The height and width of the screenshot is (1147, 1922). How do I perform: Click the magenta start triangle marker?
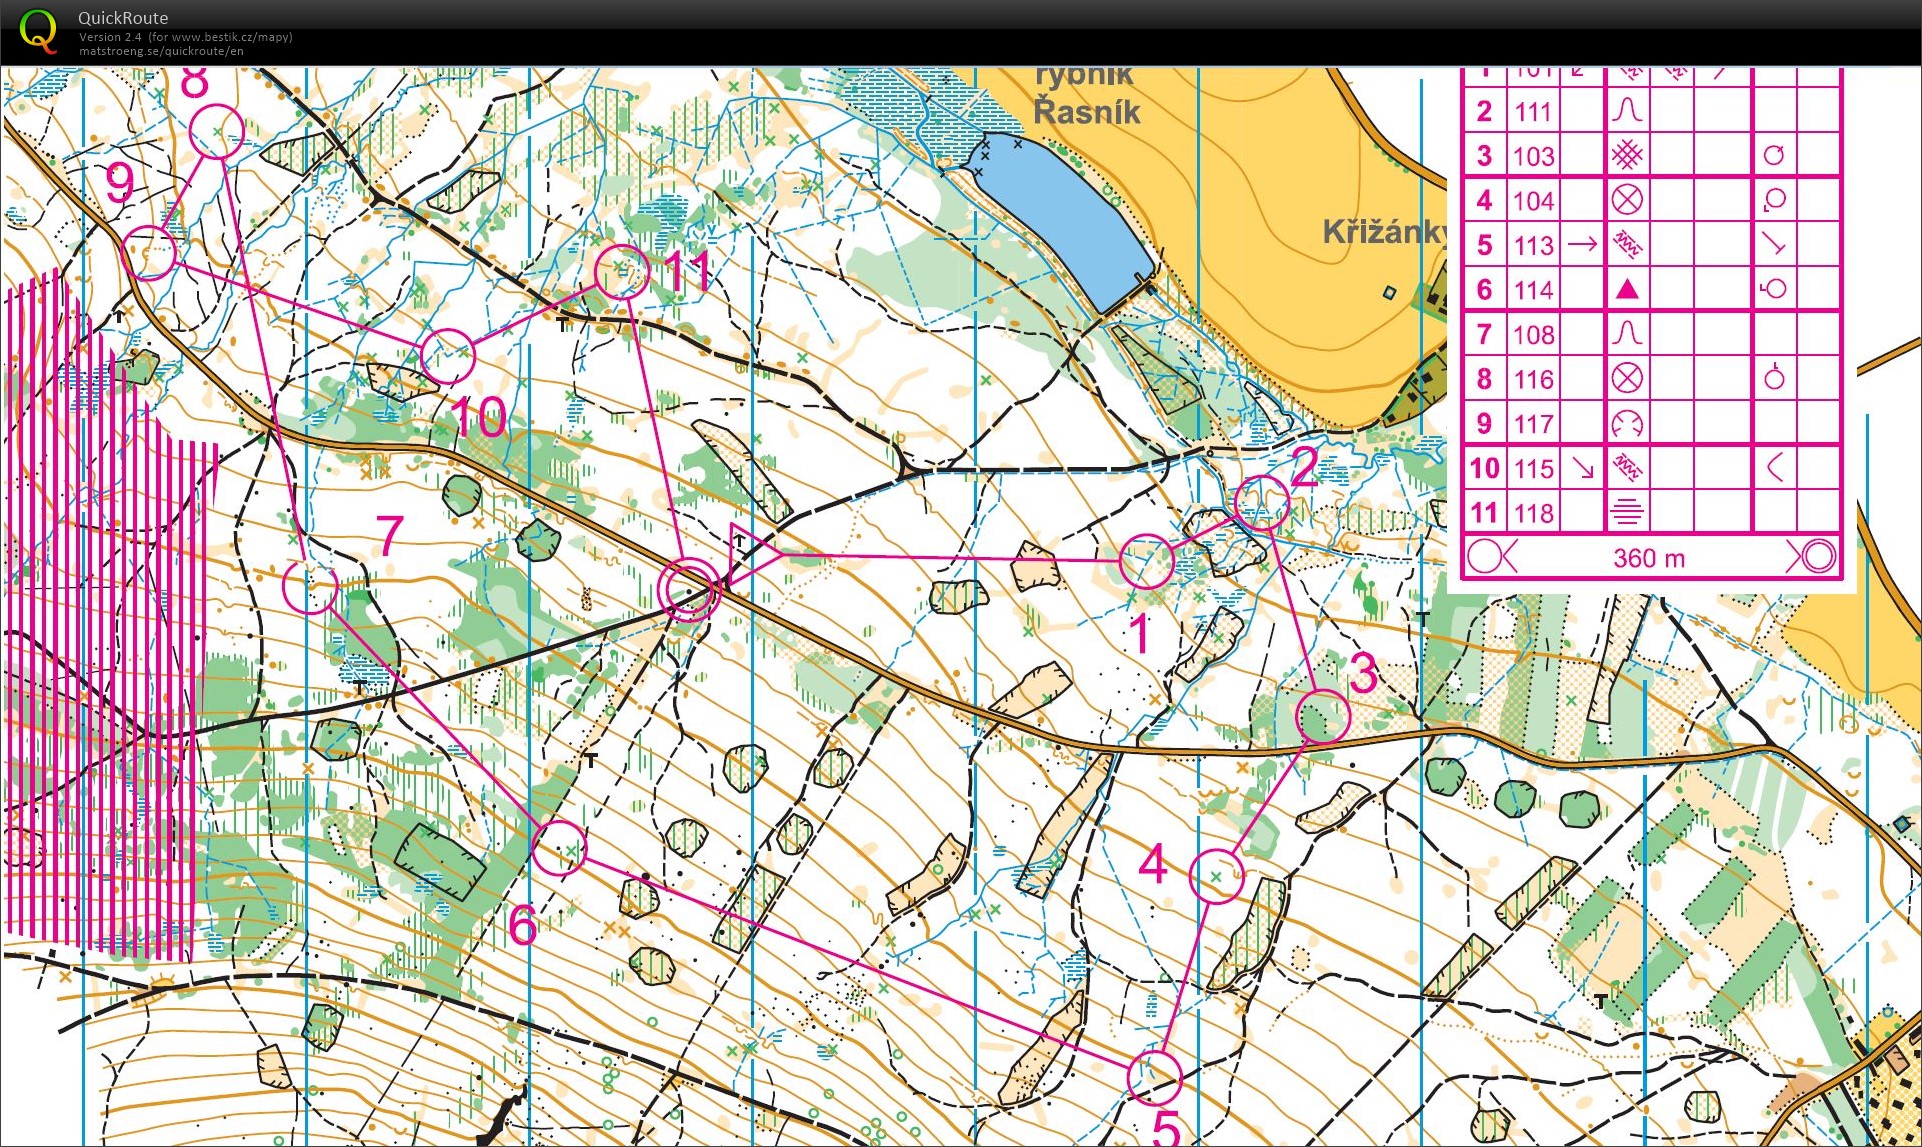click(x=748, y=553)
